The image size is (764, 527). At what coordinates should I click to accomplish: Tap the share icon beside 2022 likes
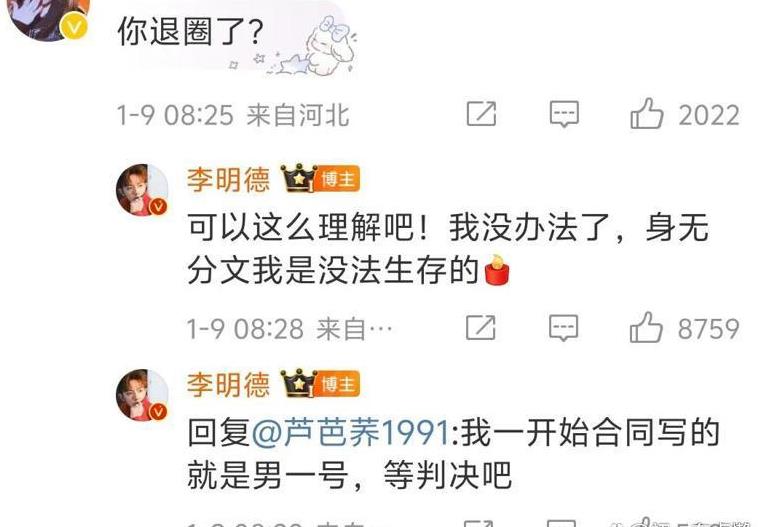481,114
